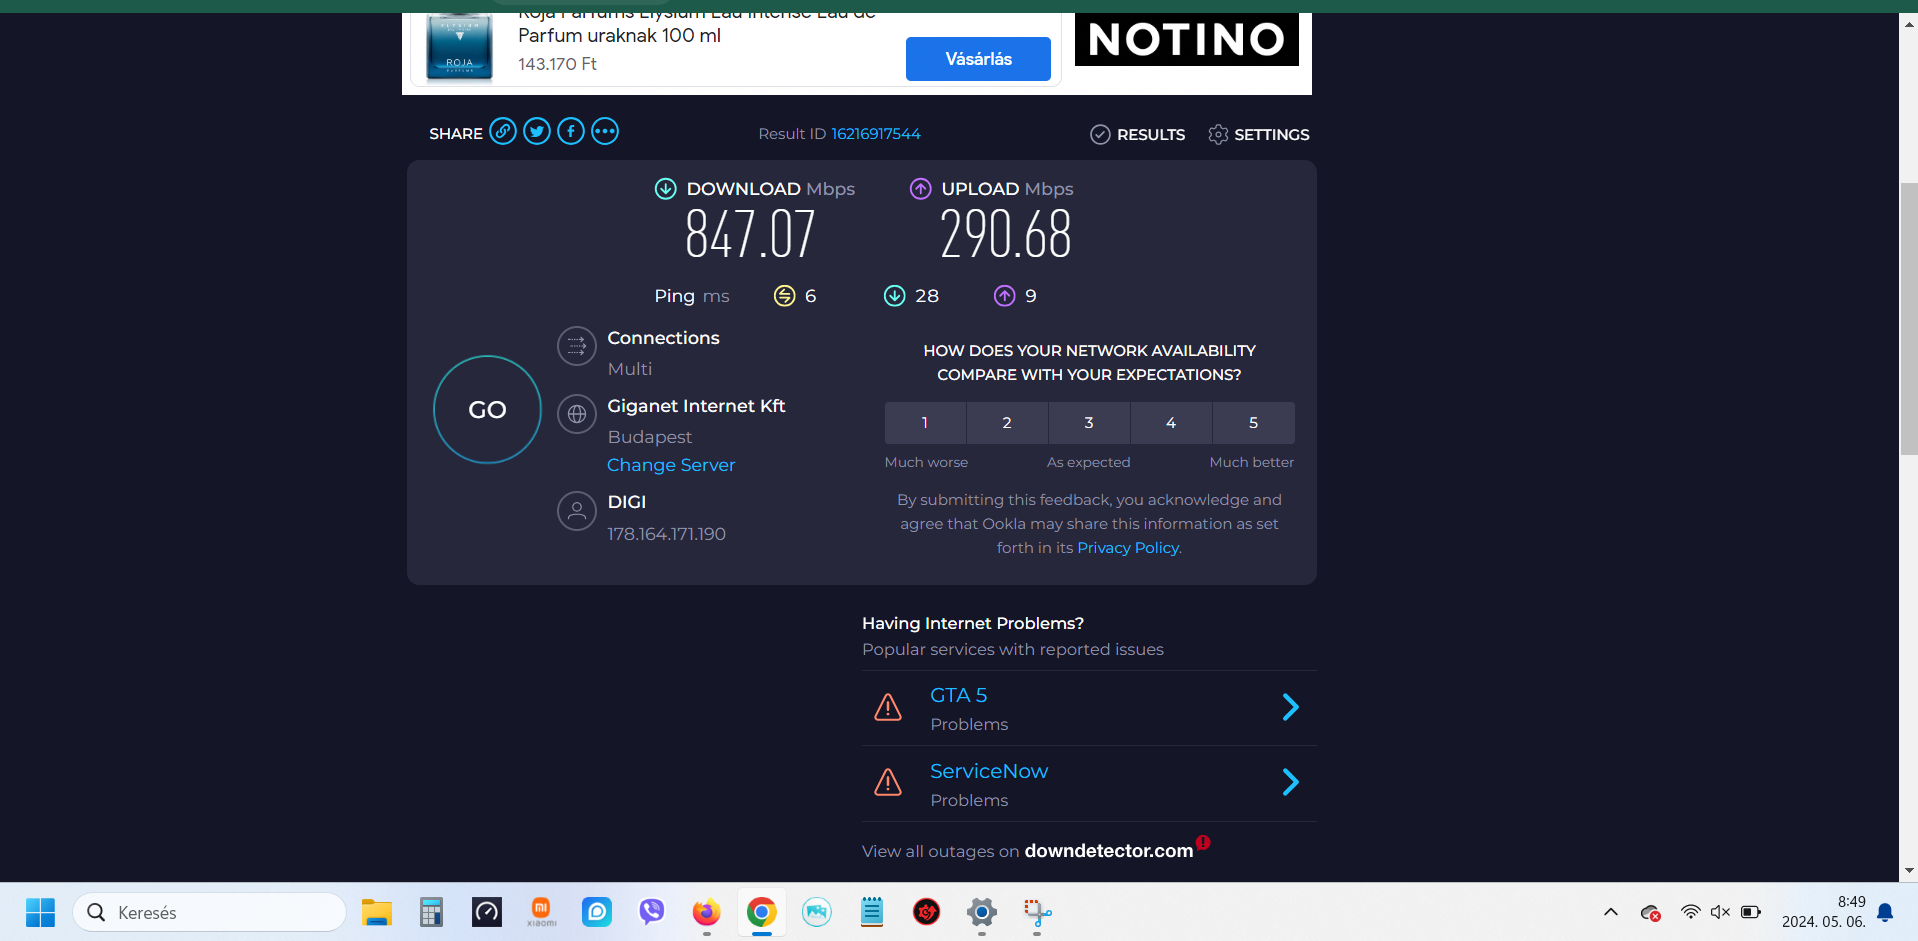Image resolution: width=1918 pixels, height=941 pixels.
Task: Copy the share link icon
Action: point(503,132)
